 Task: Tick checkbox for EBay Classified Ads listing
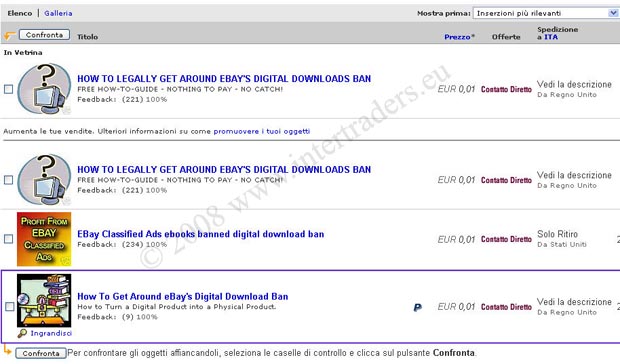8,239
